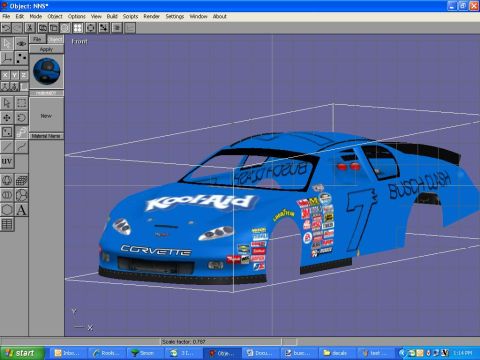Select the UV texture tool
The width and height of the screenshot is (480, 360).
[x=7, y=161]
